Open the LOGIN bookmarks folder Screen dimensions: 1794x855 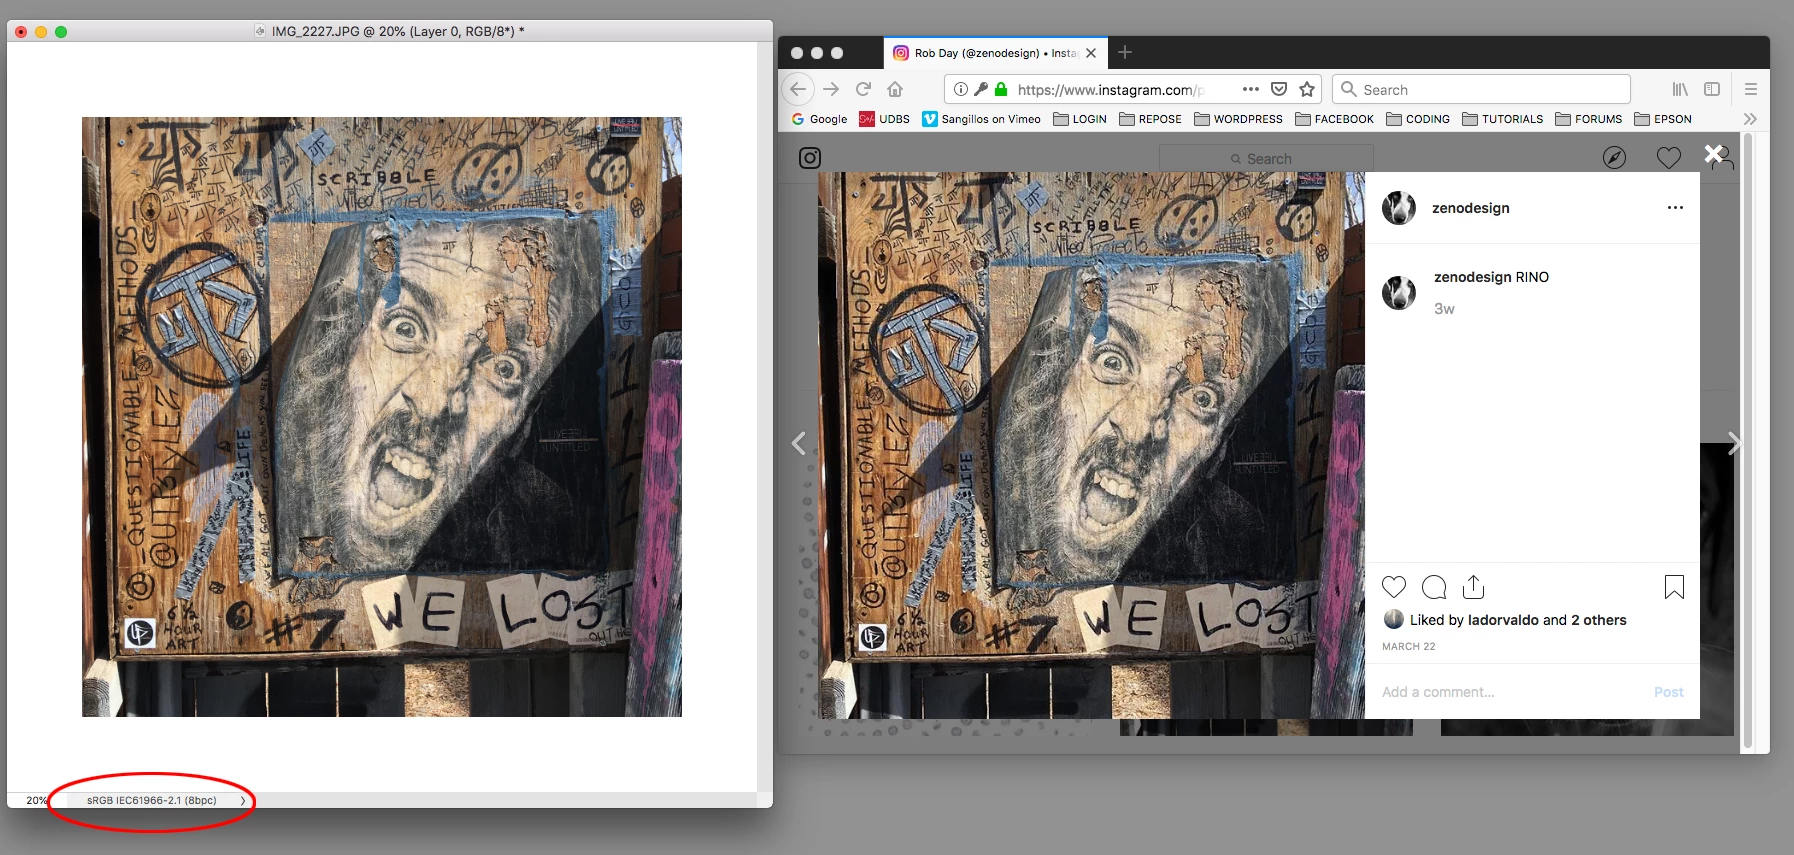1080,119
